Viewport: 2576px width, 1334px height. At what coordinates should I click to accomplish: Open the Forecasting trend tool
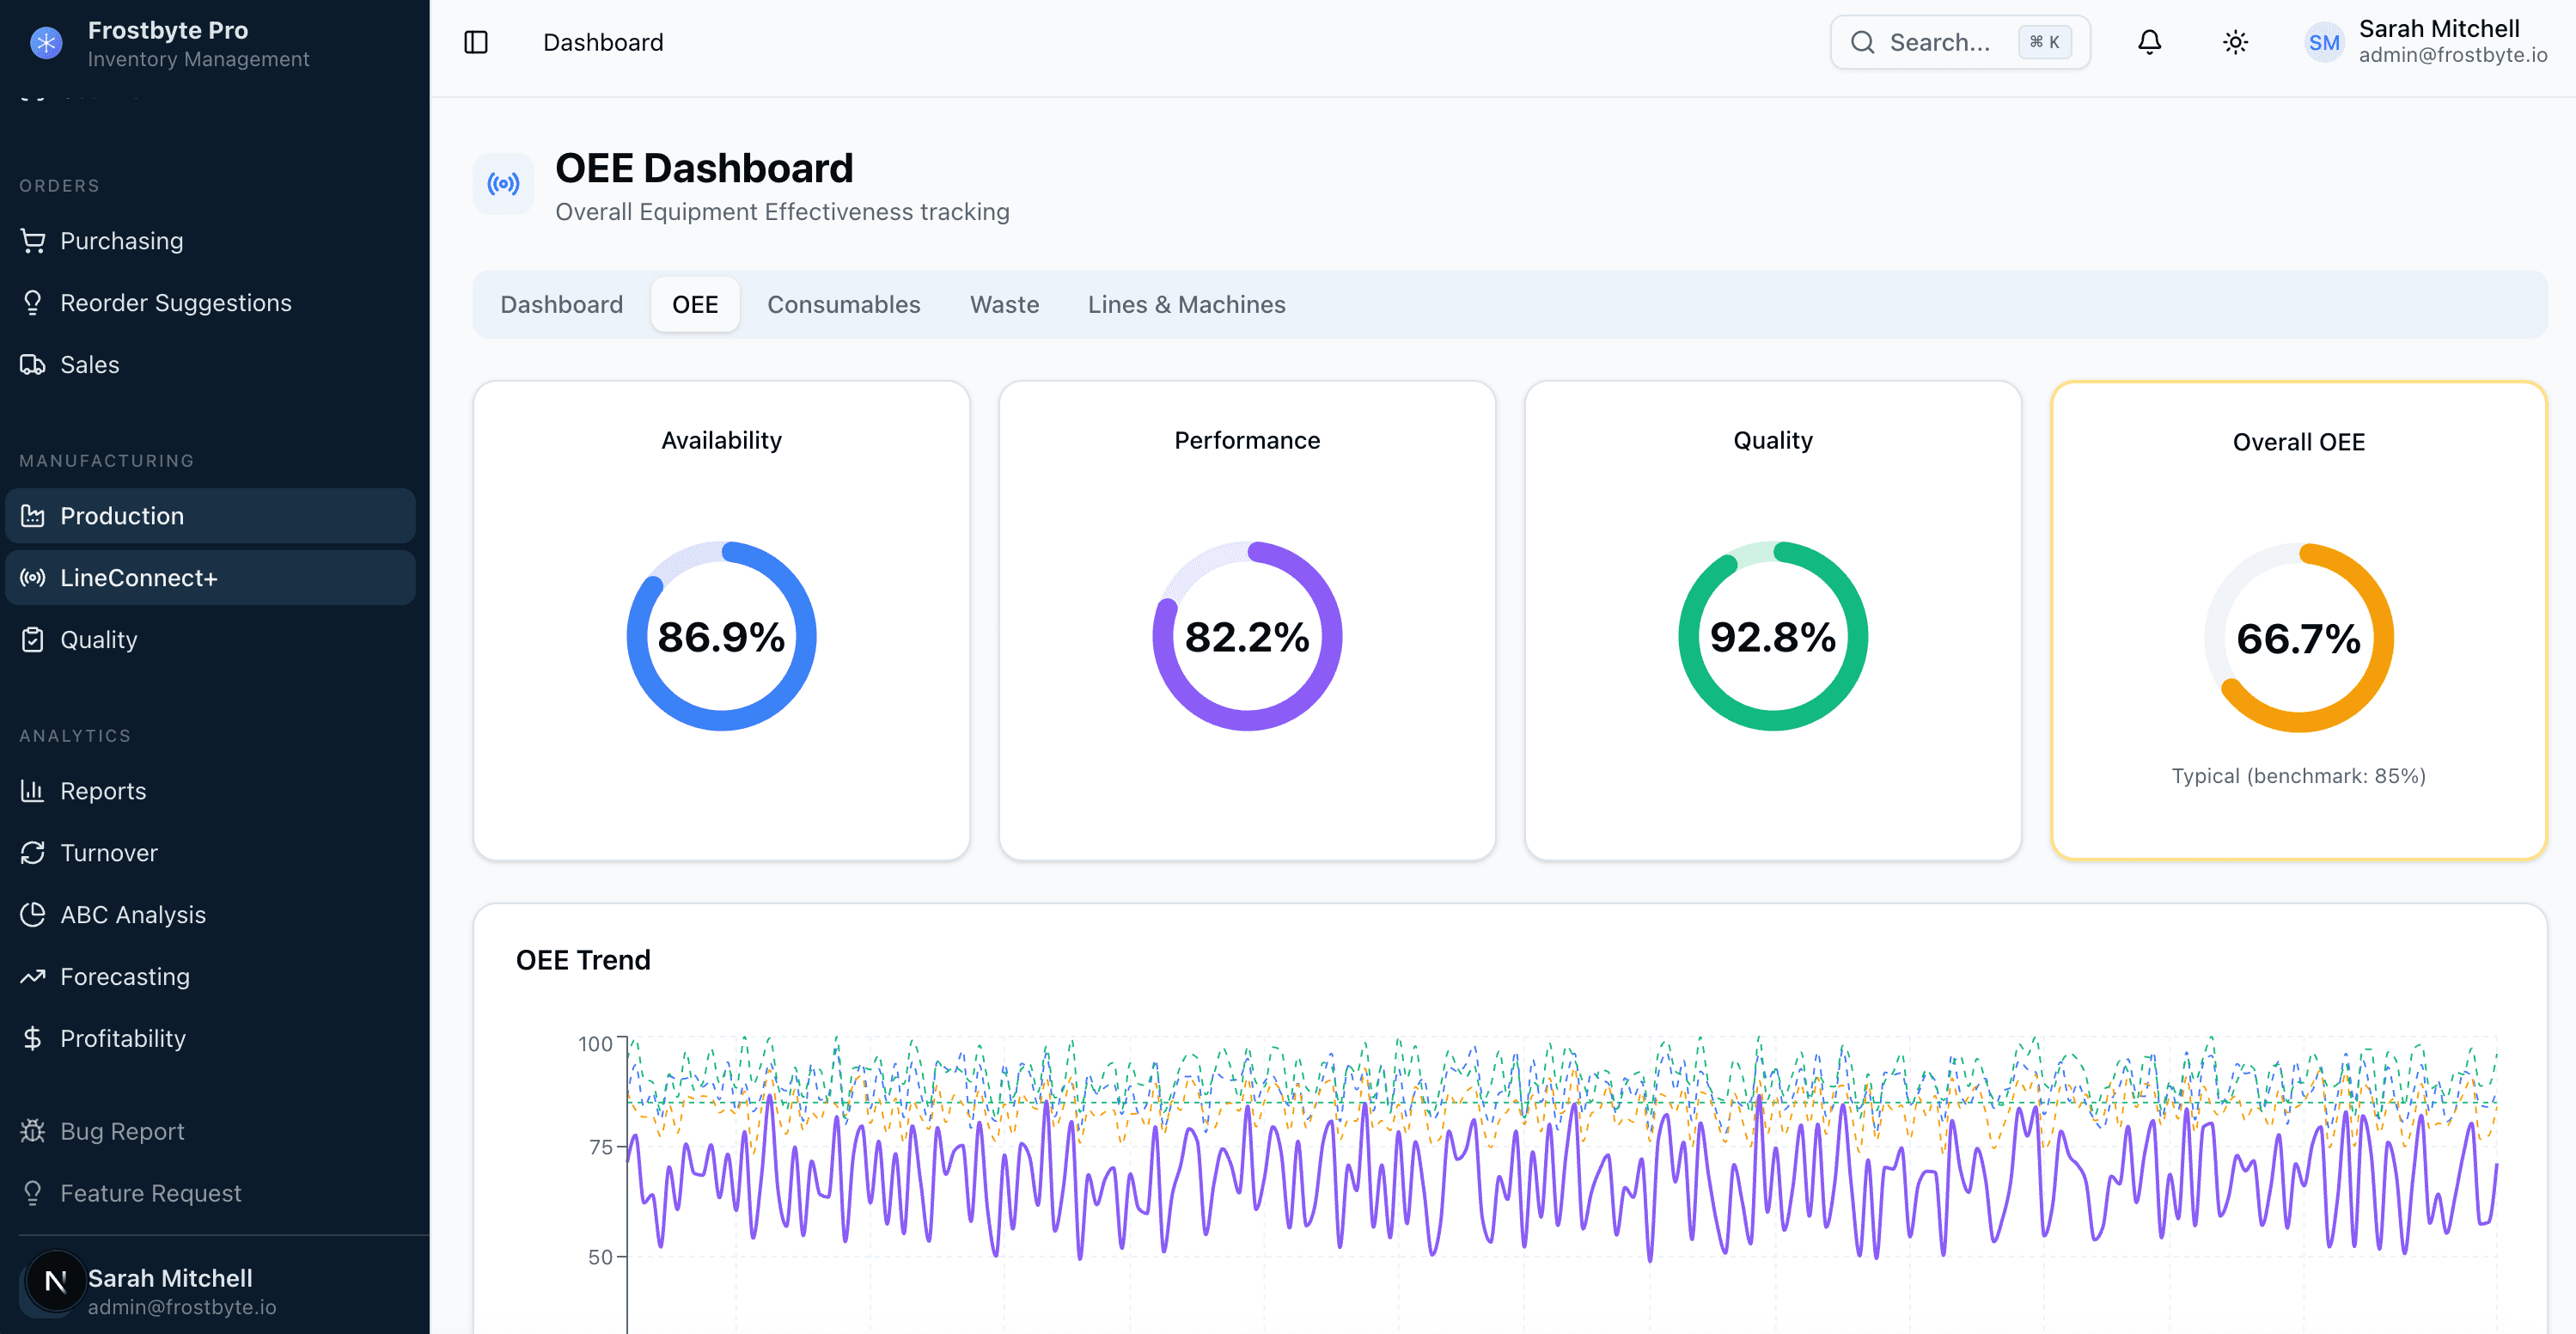[x=123, y=976]
